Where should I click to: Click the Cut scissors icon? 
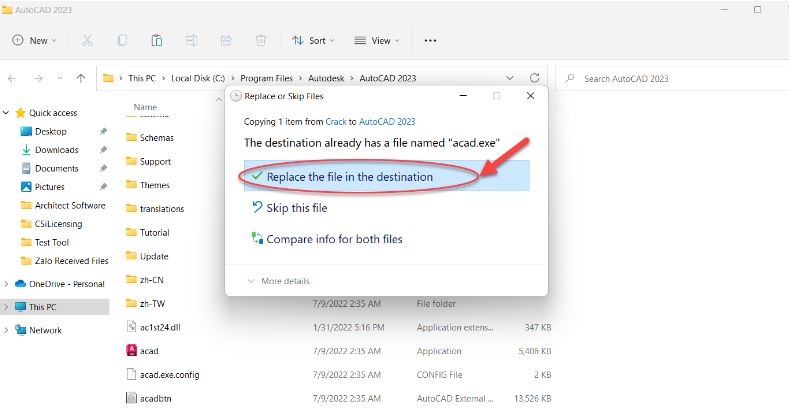[87, 41]
